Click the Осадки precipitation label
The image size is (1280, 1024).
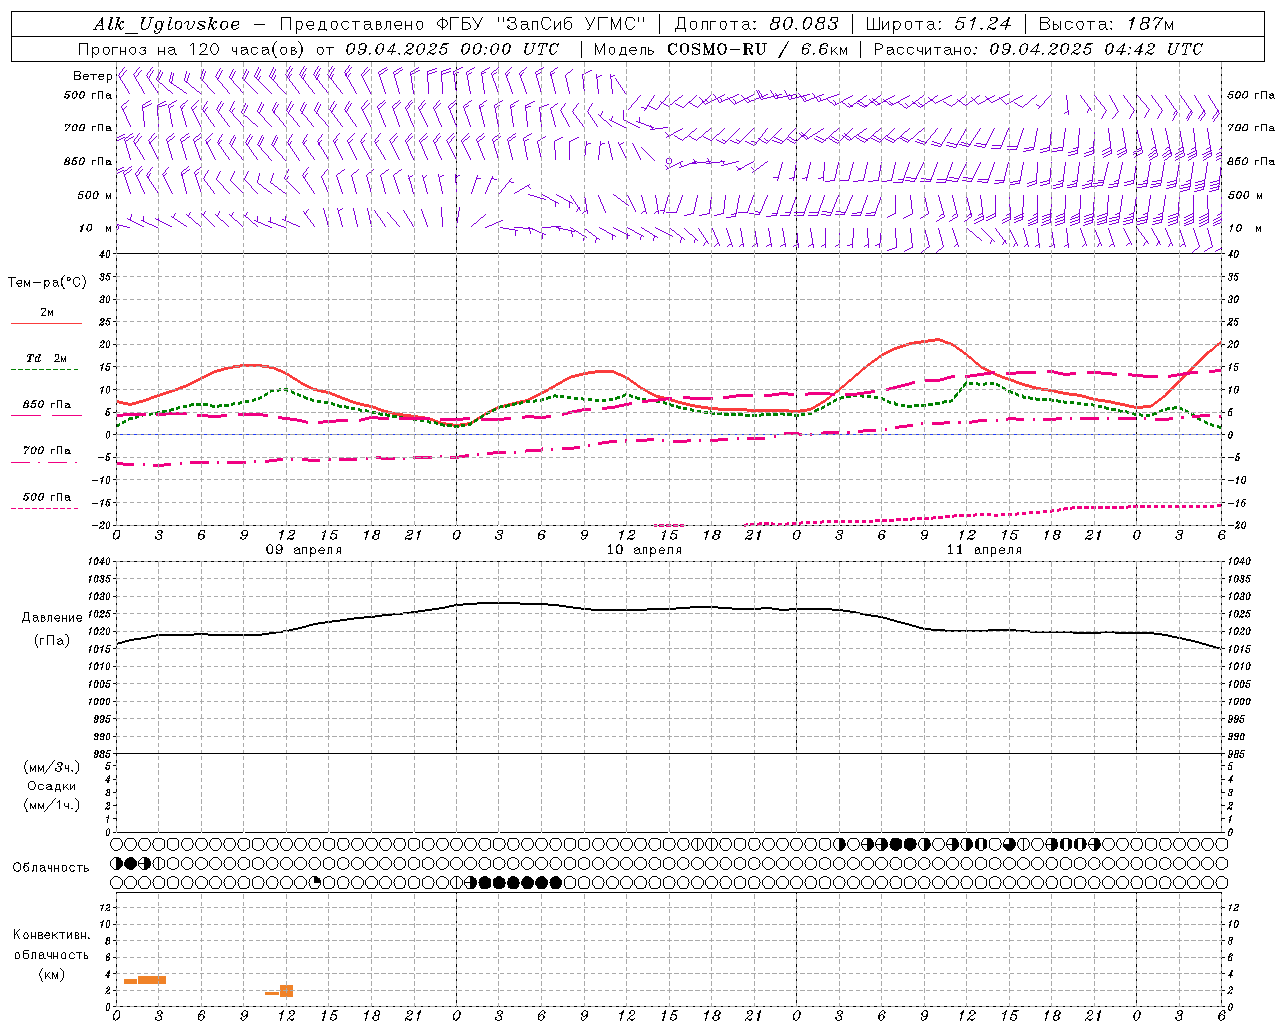click(x=52, y=786)
